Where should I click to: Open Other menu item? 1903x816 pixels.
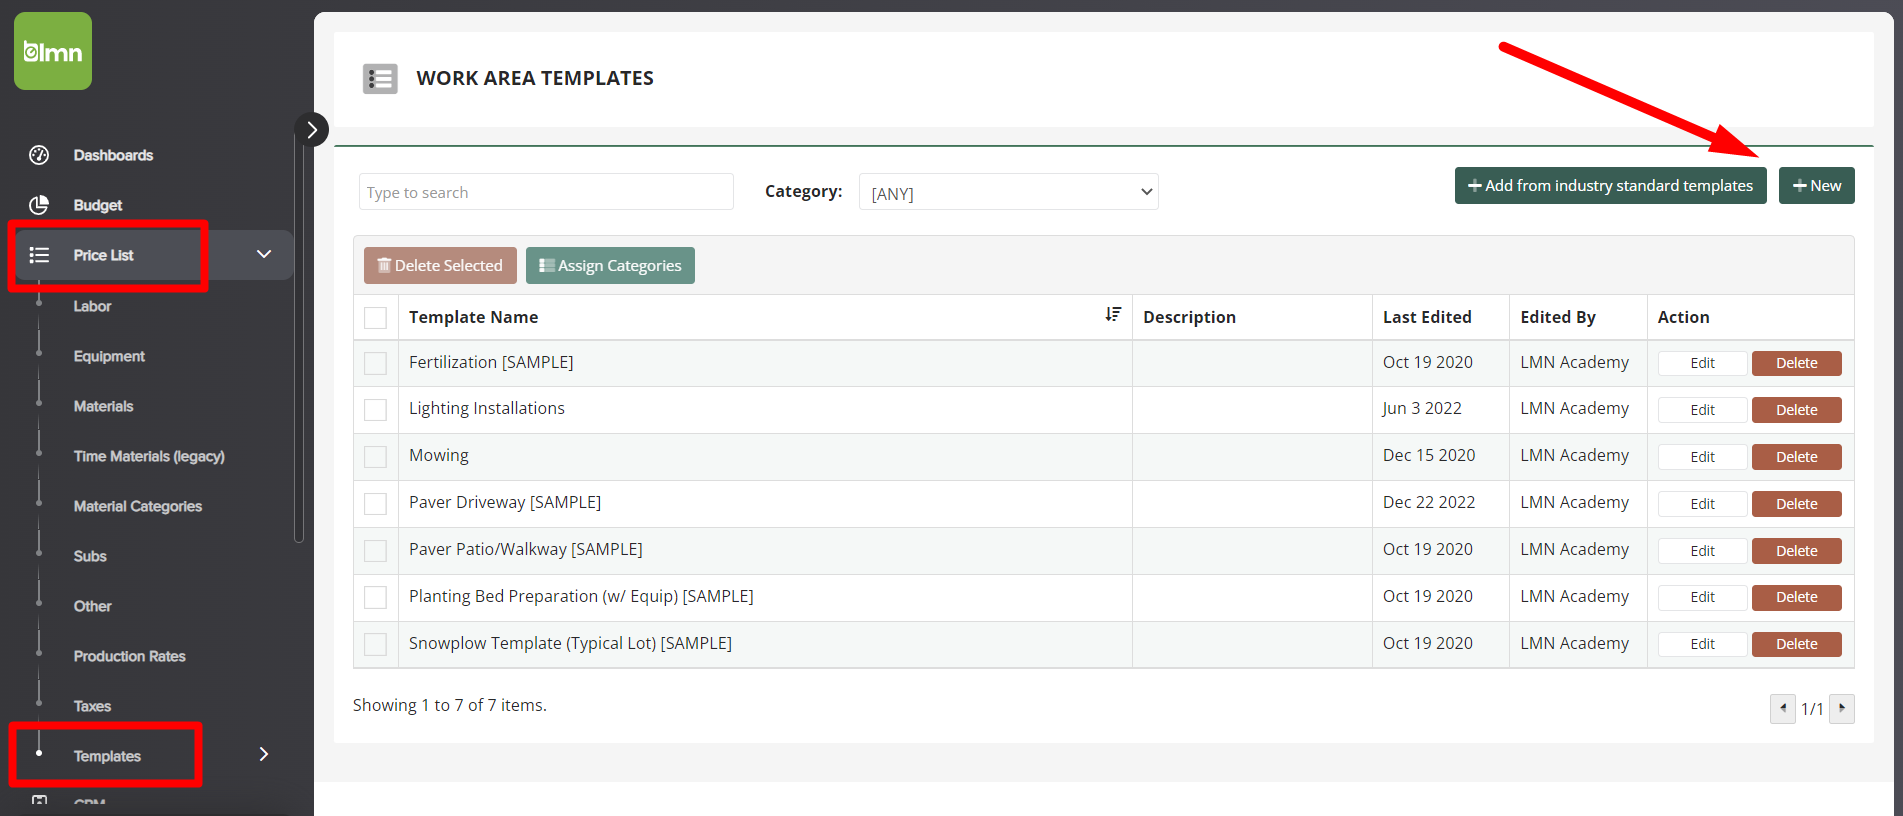[92, 606]
